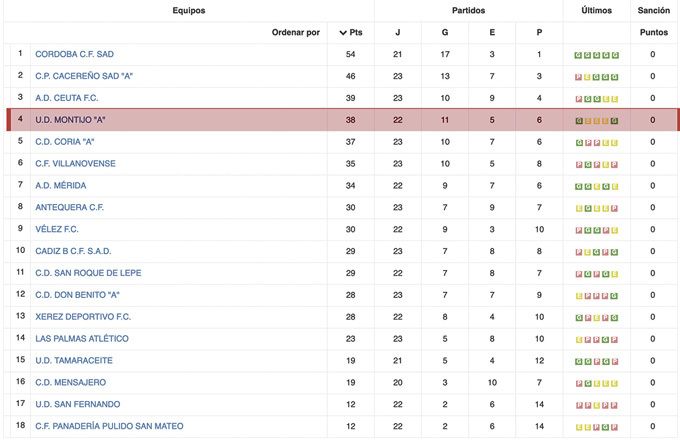The image size is (680, 440).
Task: Click the green G badge in Don Benito row
Action: [615, 295]
